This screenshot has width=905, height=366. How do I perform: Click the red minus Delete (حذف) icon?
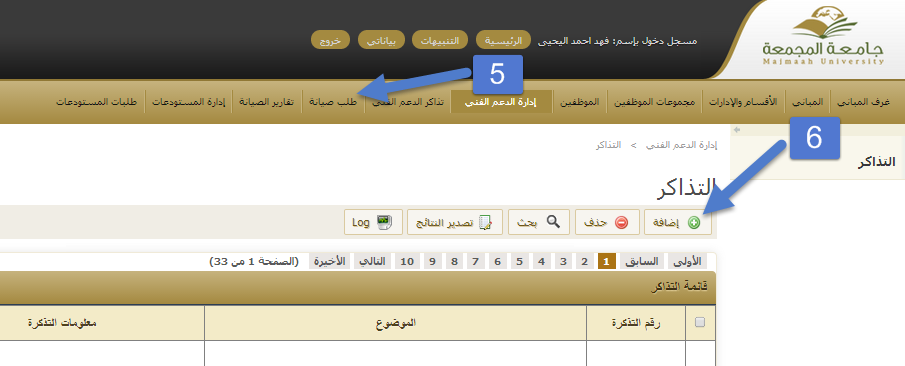pyautogui.click(x=621, y=222)
